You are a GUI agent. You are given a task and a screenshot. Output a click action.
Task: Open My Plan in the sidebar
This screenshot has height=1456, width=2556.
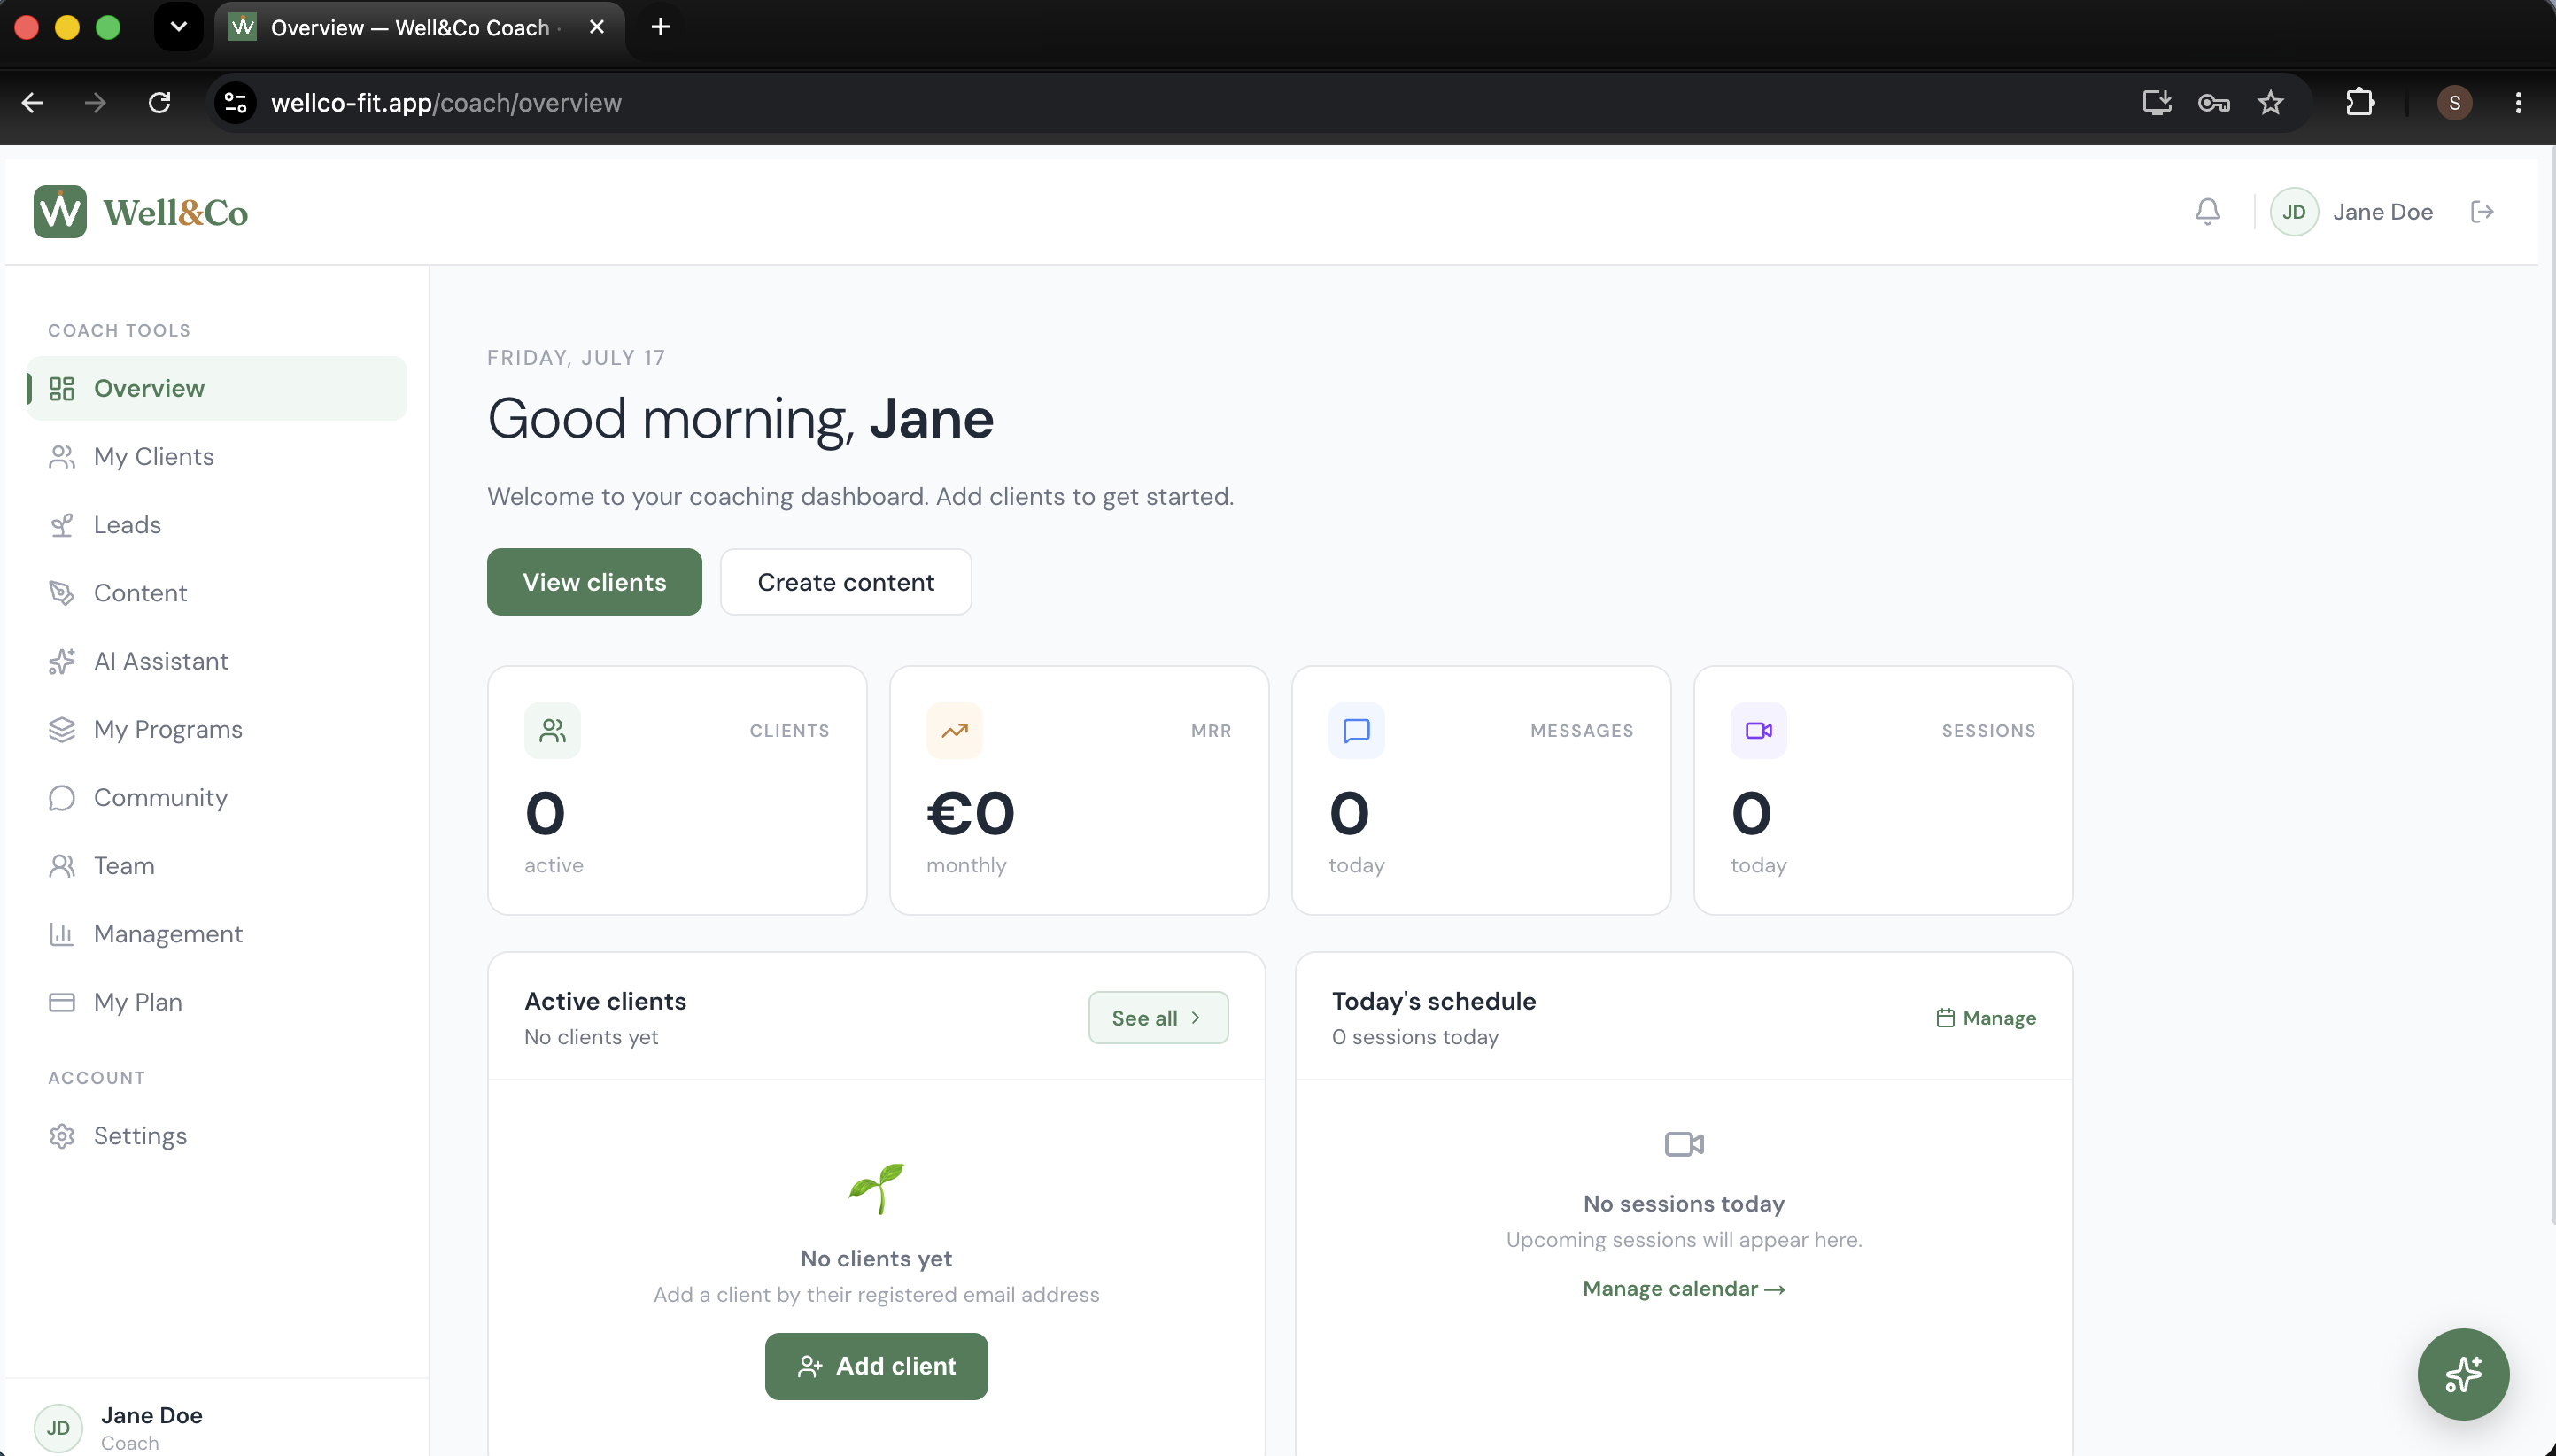(217, 1002)
